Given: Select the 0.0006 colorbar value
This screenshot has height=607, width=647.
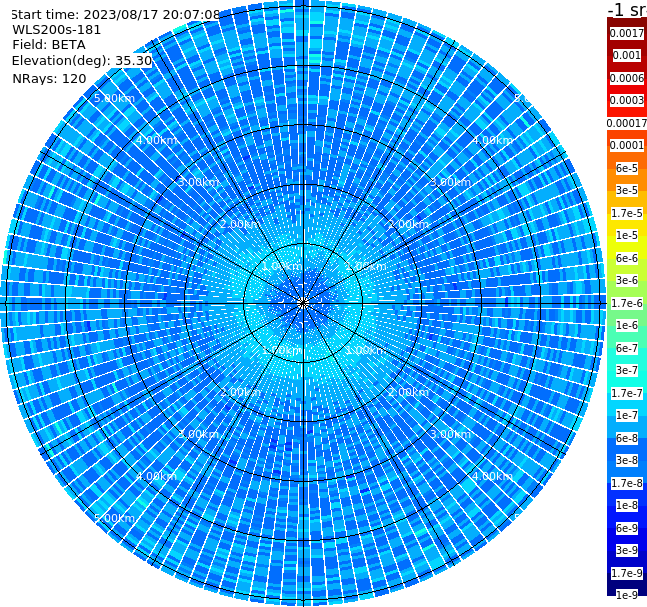Looking at the screenshot, I should click(x=627, y=78).
